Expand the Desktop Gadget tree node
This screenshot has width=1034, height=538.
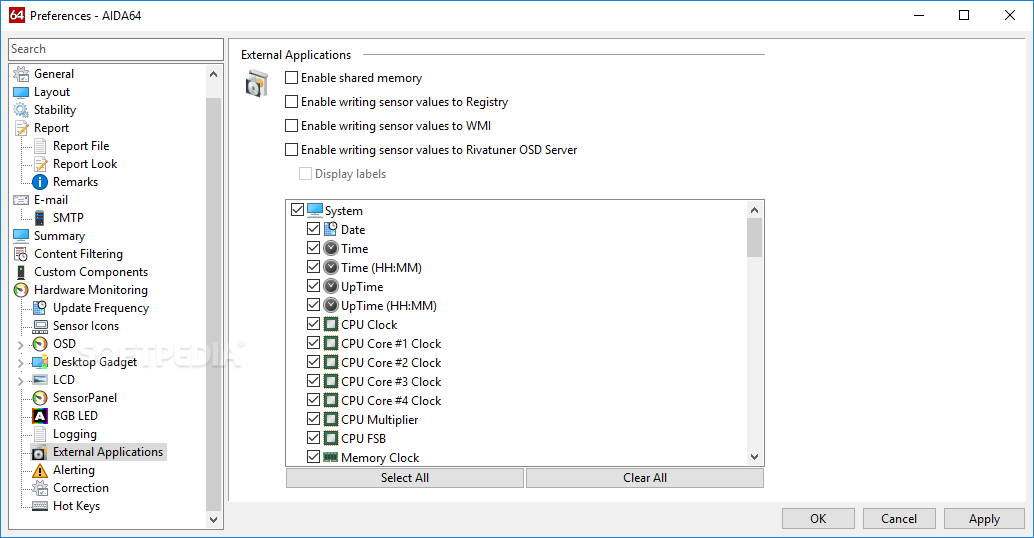pyautogui.click(x=20, y=363)
